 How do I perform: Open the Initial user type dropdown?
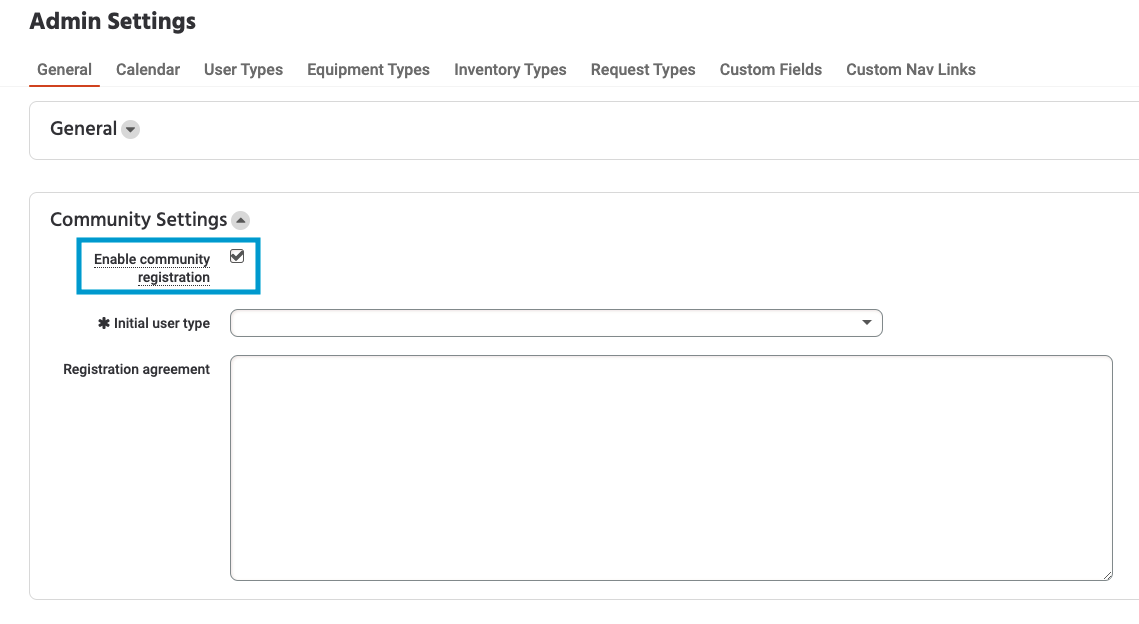(556, 323)
